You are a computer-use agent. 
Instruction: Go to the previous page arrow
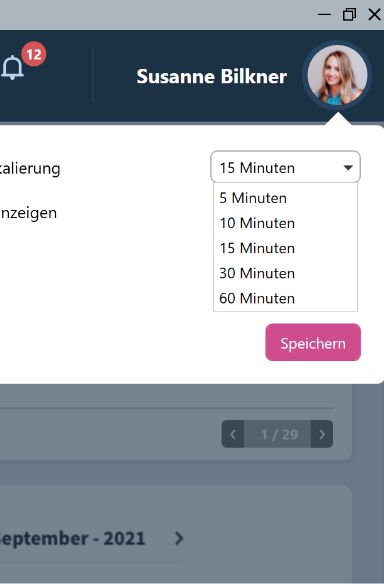click(233, 434)
